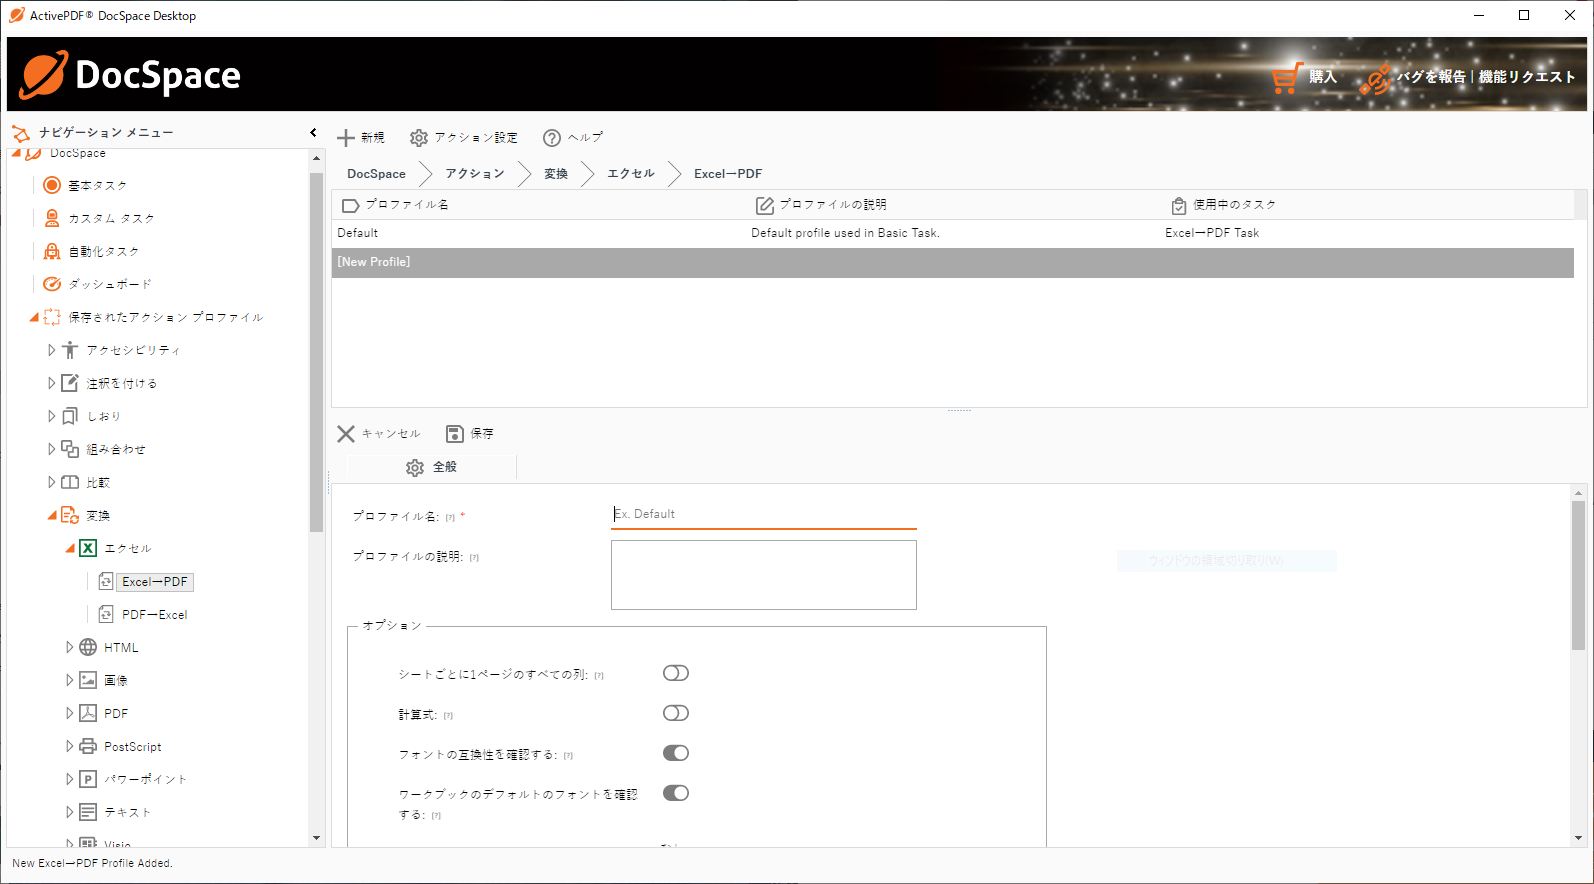Go to アクション in the breadcrumb
Screen dimensions: 1594x884
pos(475,174)
